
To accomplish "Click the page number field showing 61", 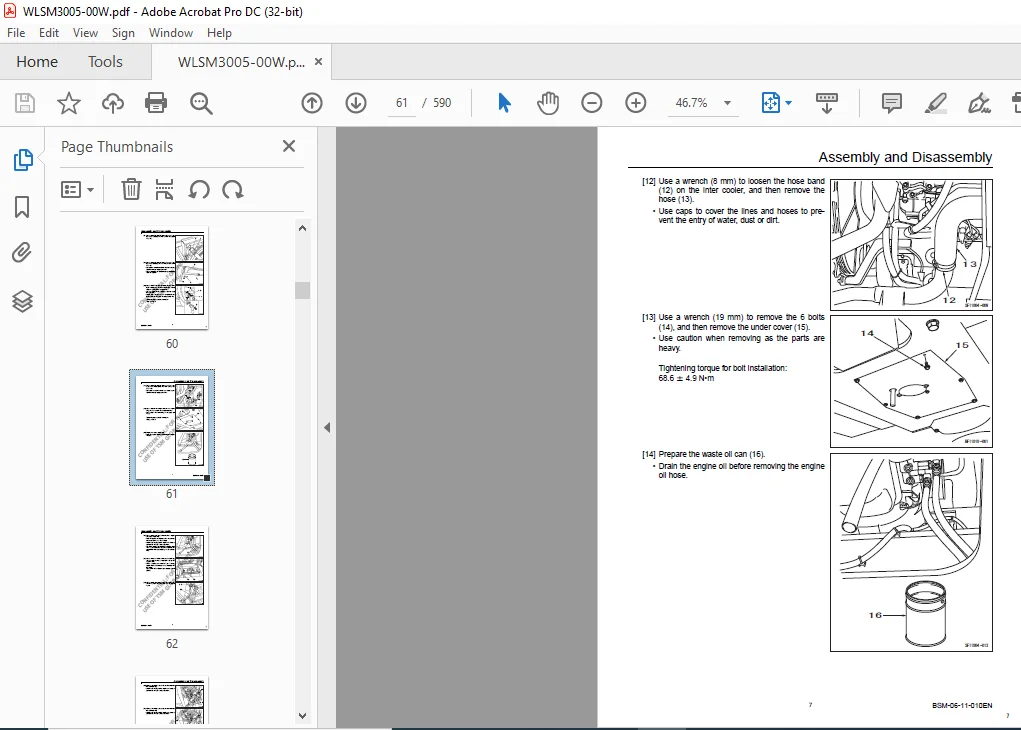I will point(402,103).
